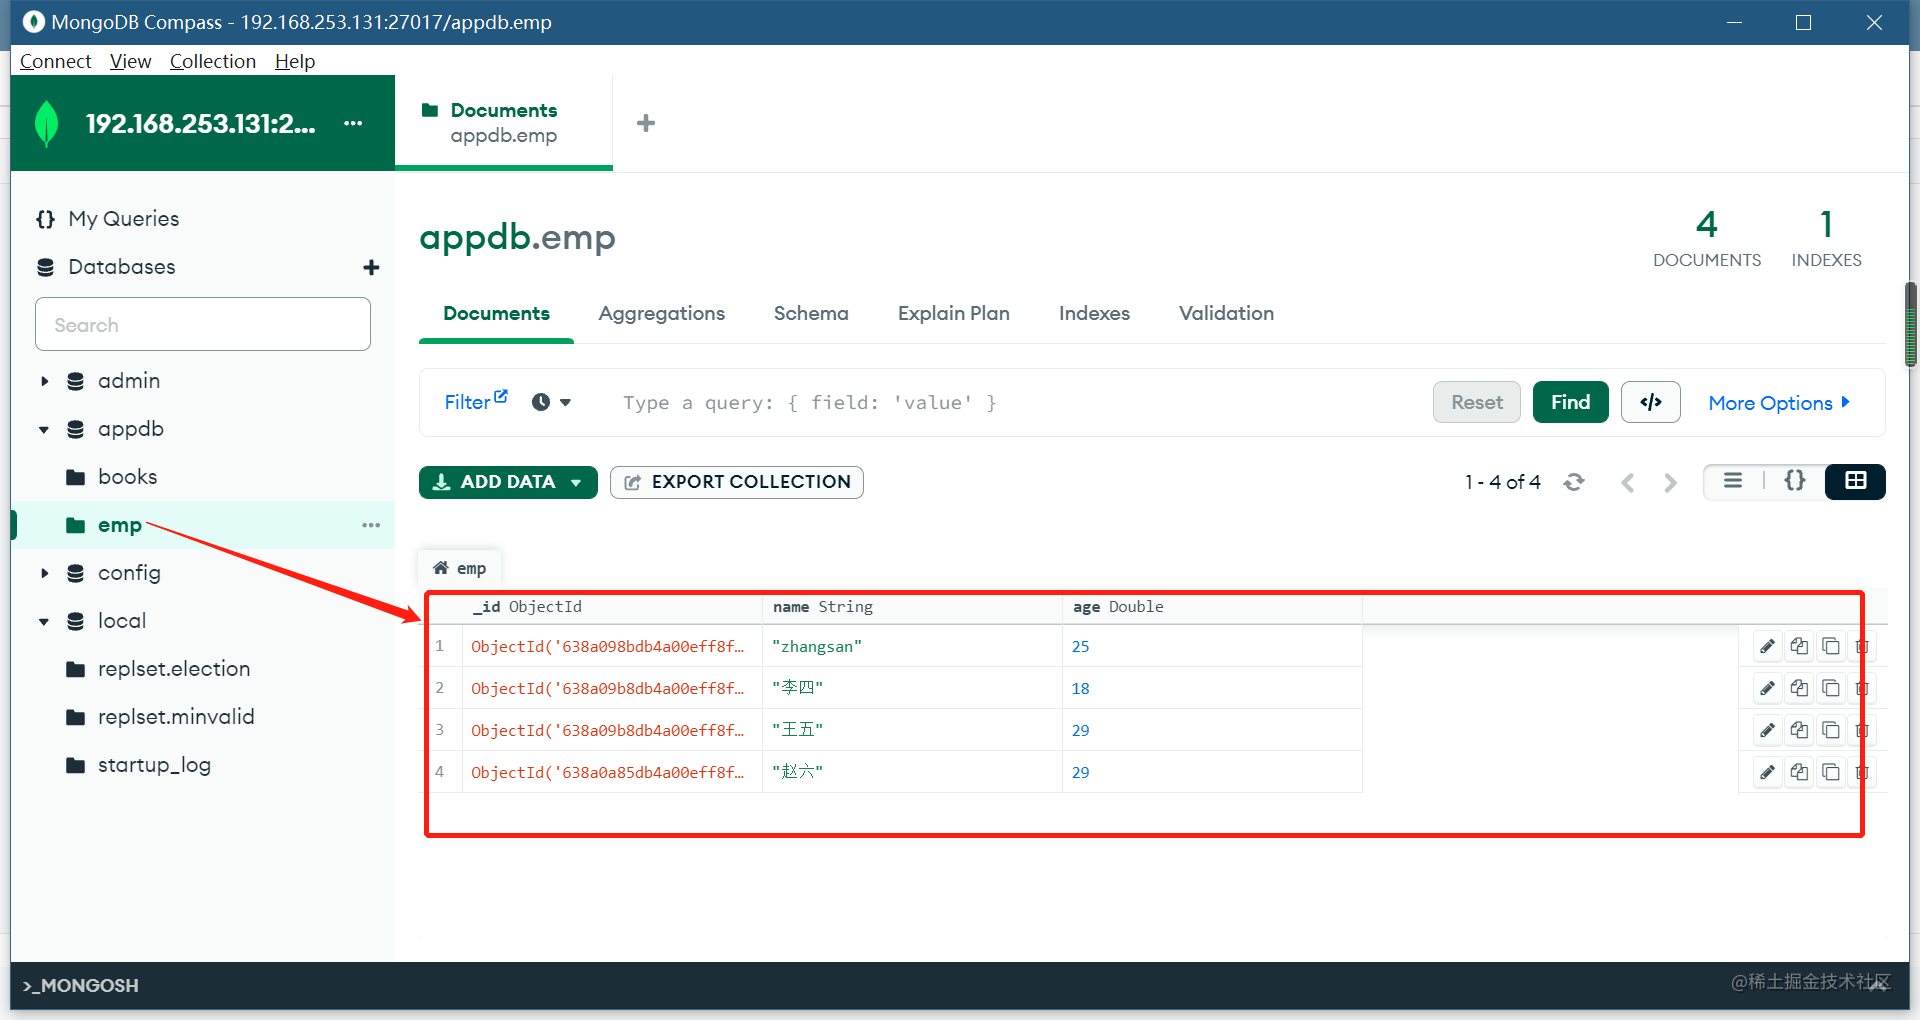Open query history with the clock icon
1920x1020 pixels.
coord(540,401)
